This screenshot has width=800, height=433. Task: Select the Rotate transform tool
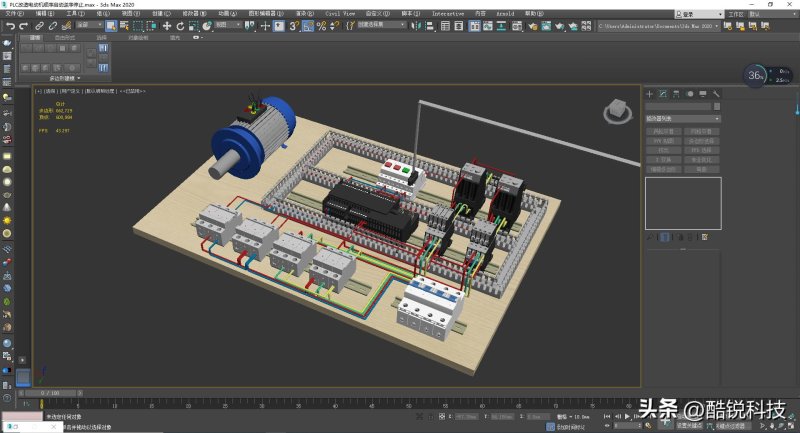point(180,26)
